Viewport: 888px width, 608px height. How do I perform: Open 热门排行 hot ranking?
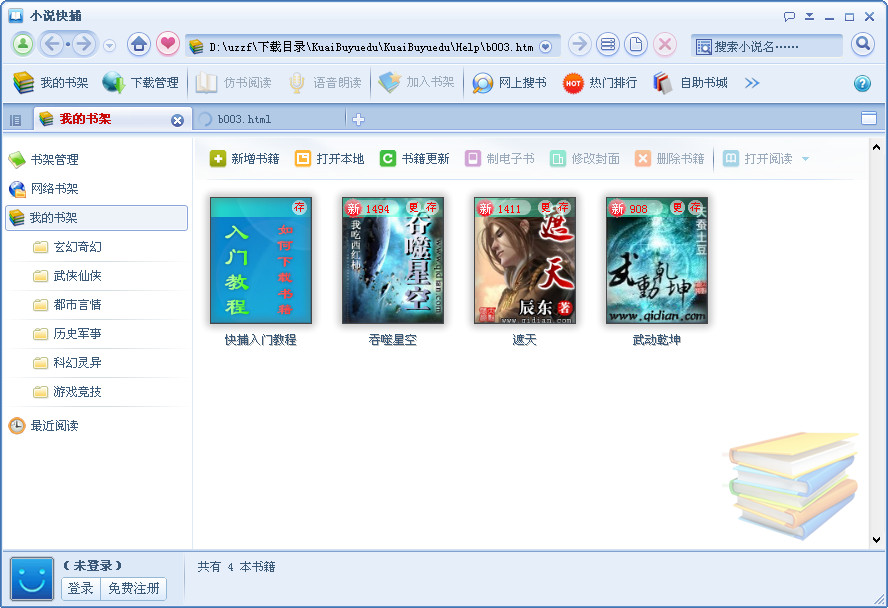pos(600,83)
